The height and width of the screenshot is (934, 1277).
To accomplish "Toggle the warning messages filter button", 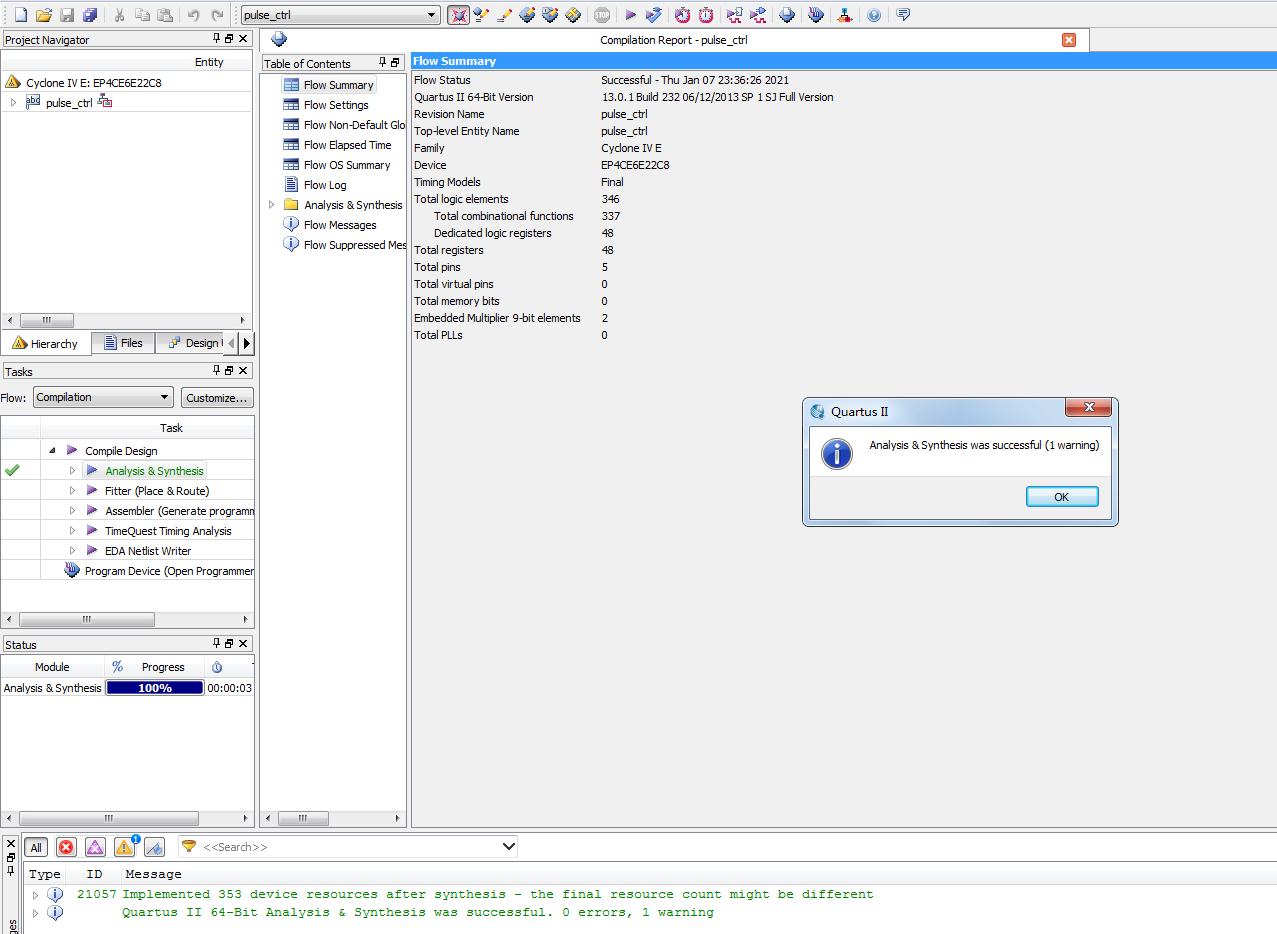I will (124, 847).
